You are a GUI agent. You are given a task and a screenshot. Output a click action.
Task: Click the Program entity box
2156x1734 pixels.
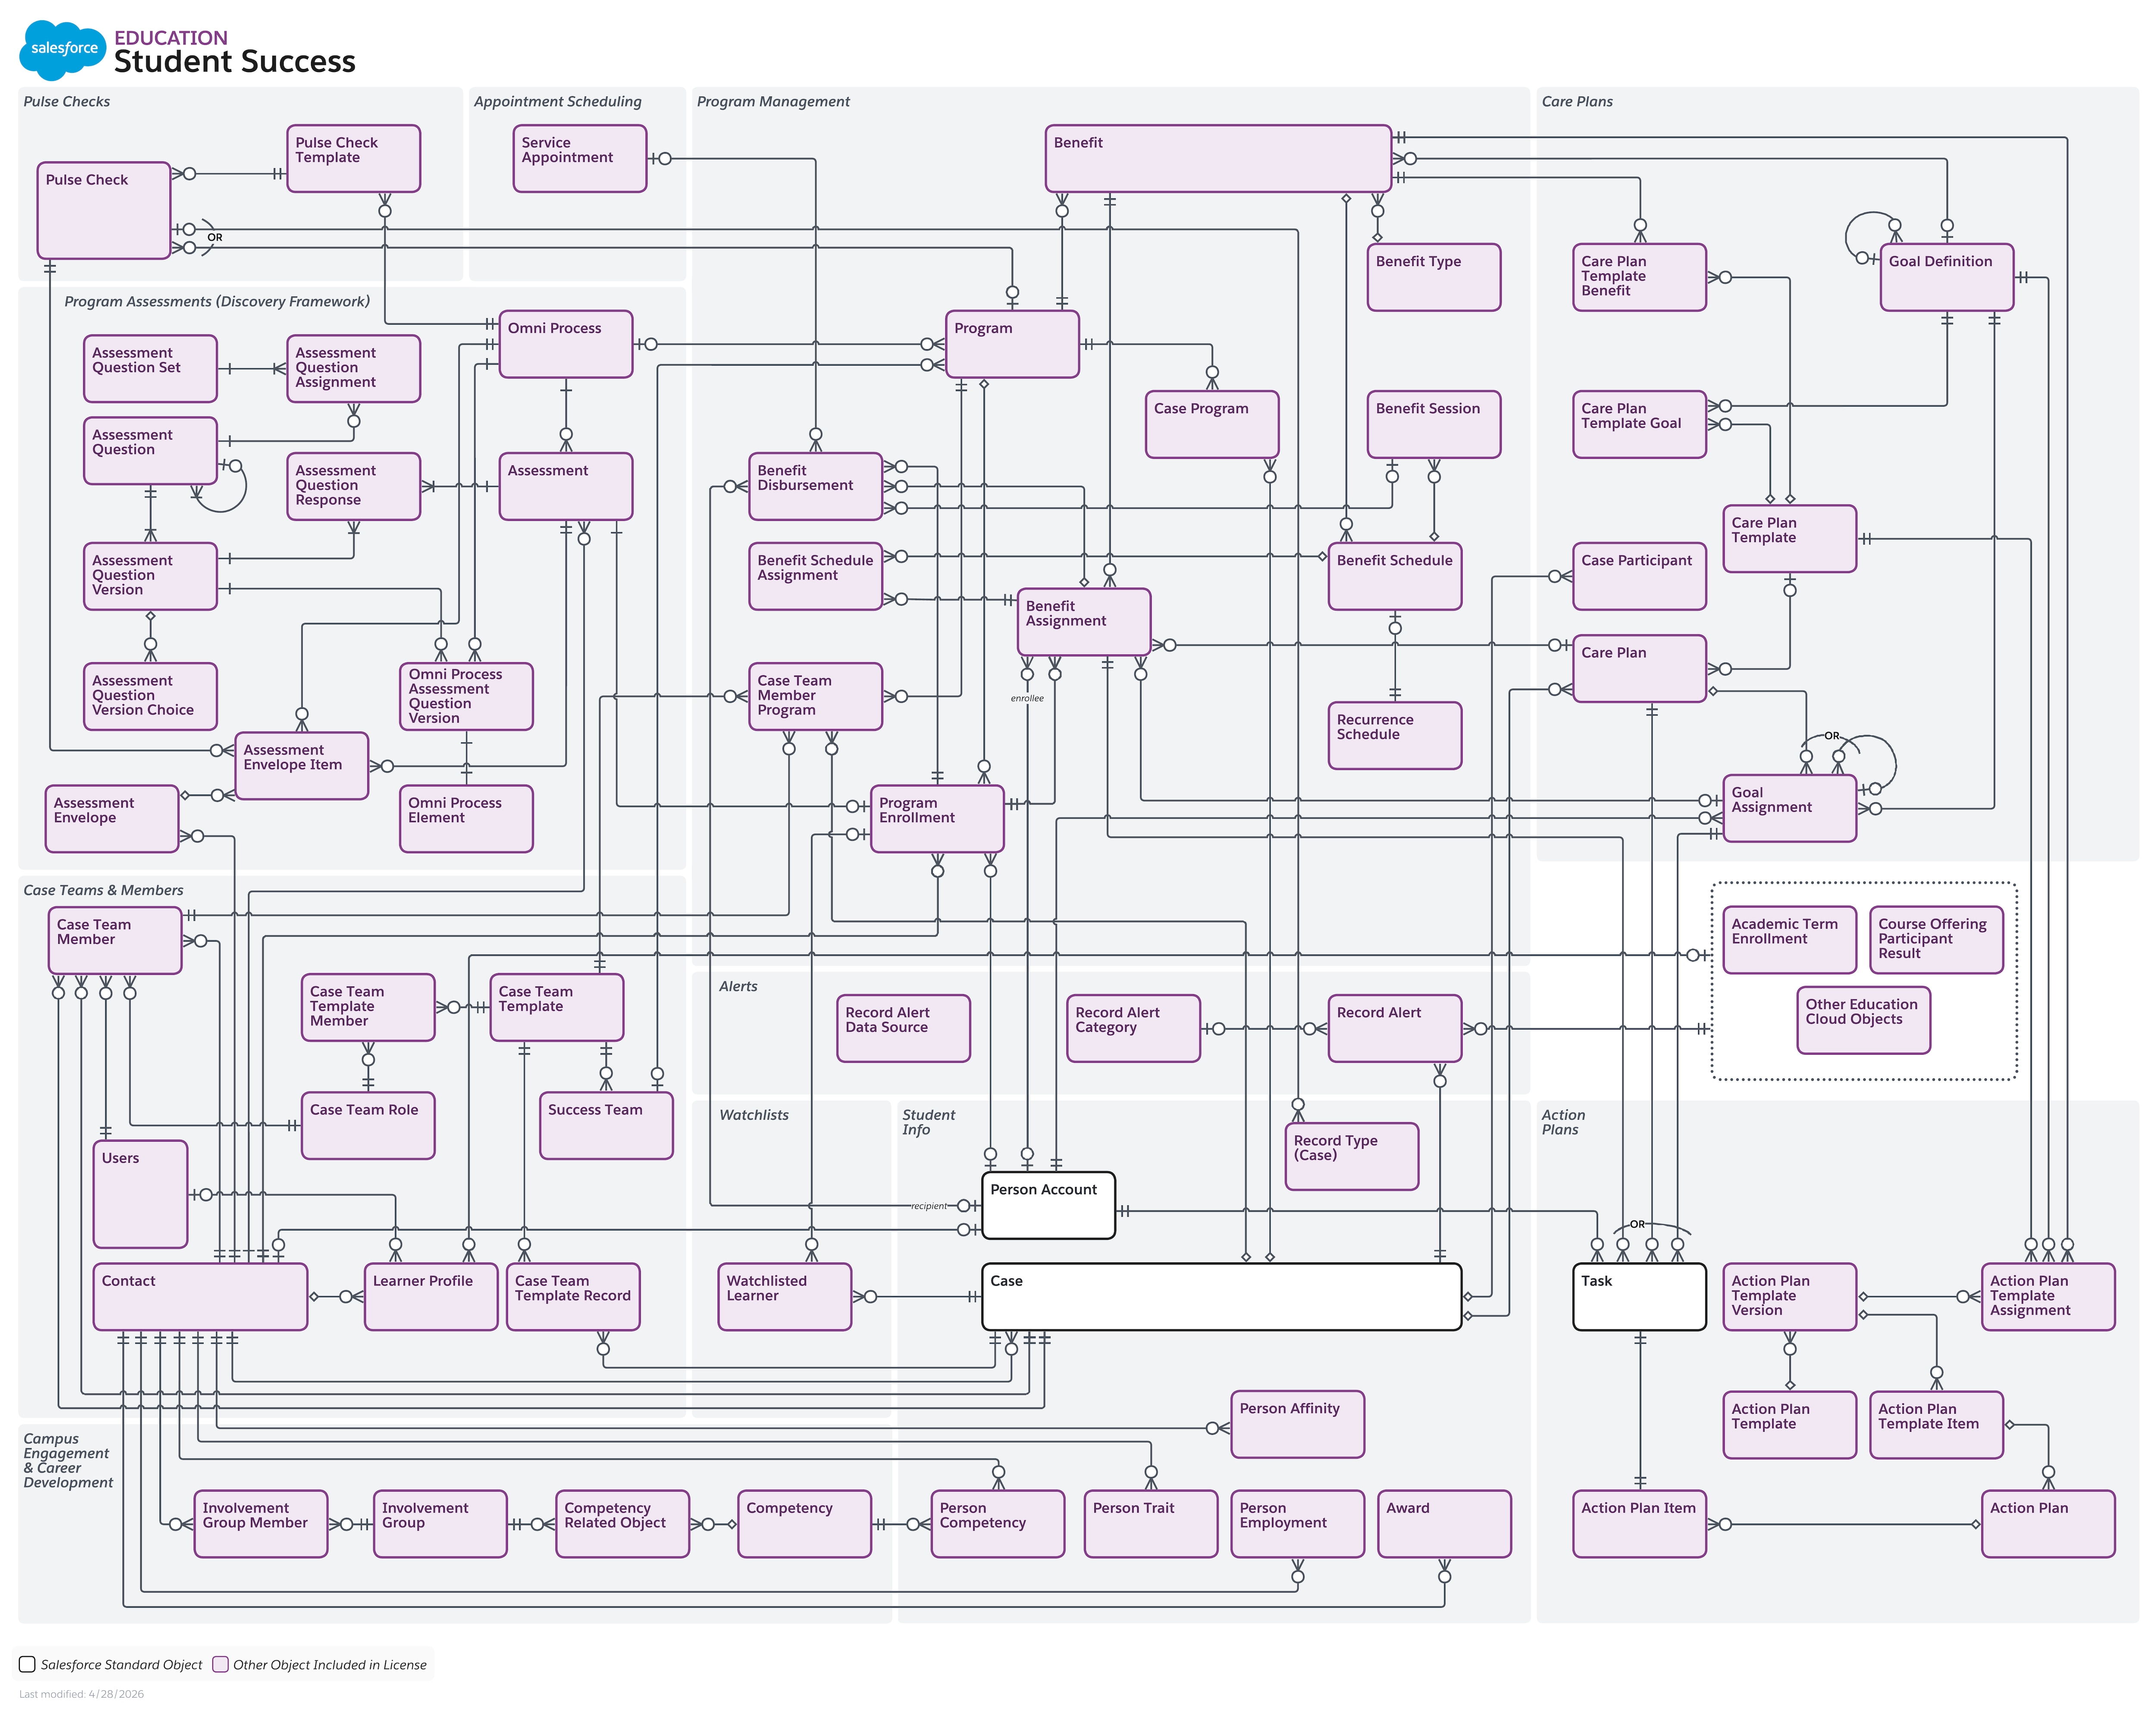1012,344
